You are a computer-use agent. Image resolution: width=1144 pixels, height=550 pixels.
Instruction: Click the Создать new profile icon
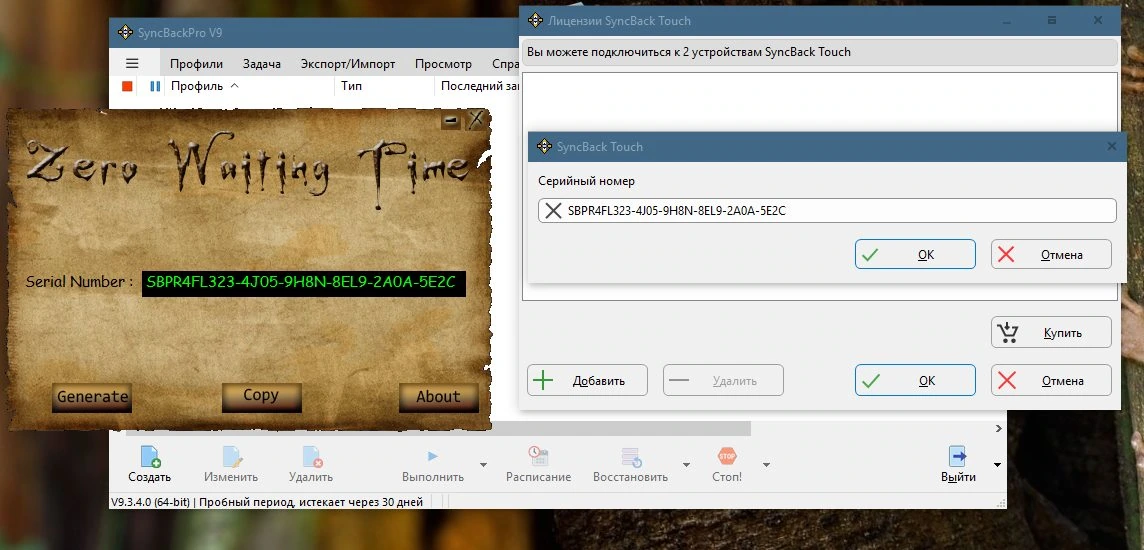point(150,457)
